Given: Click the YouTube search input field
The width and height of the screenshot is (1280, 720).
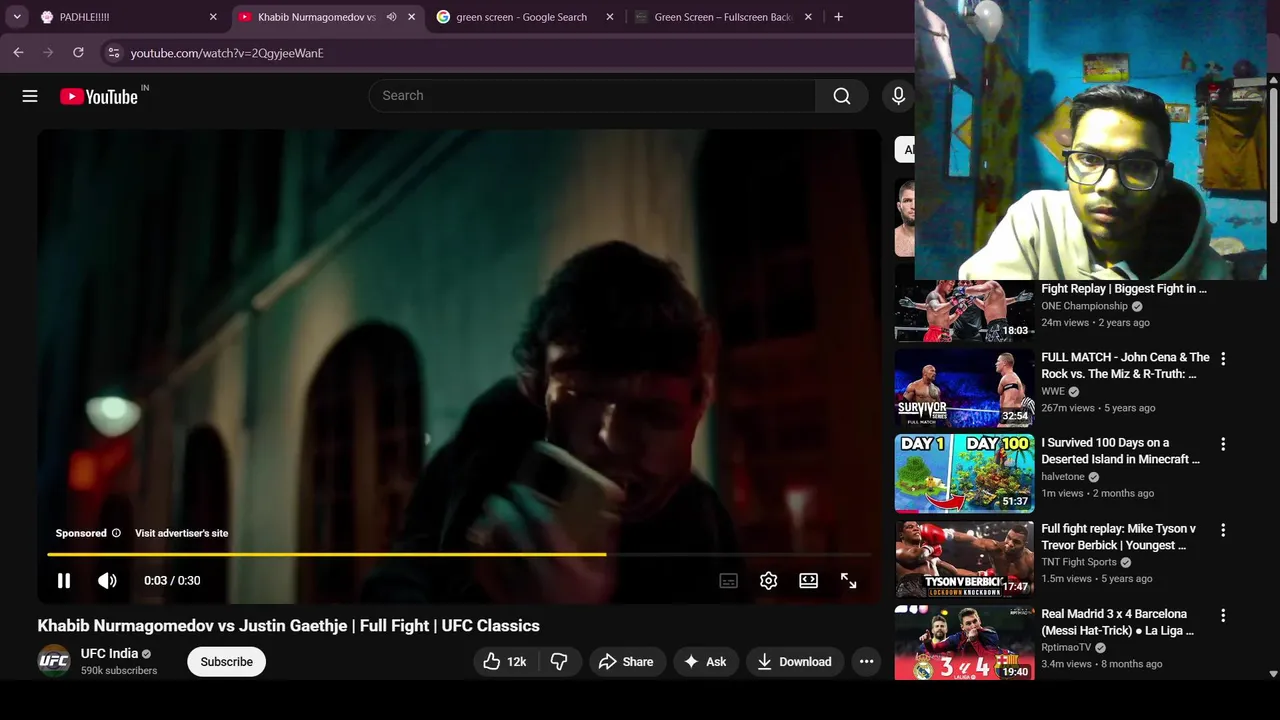Looking at the screenshot, I should pos(592,96).
